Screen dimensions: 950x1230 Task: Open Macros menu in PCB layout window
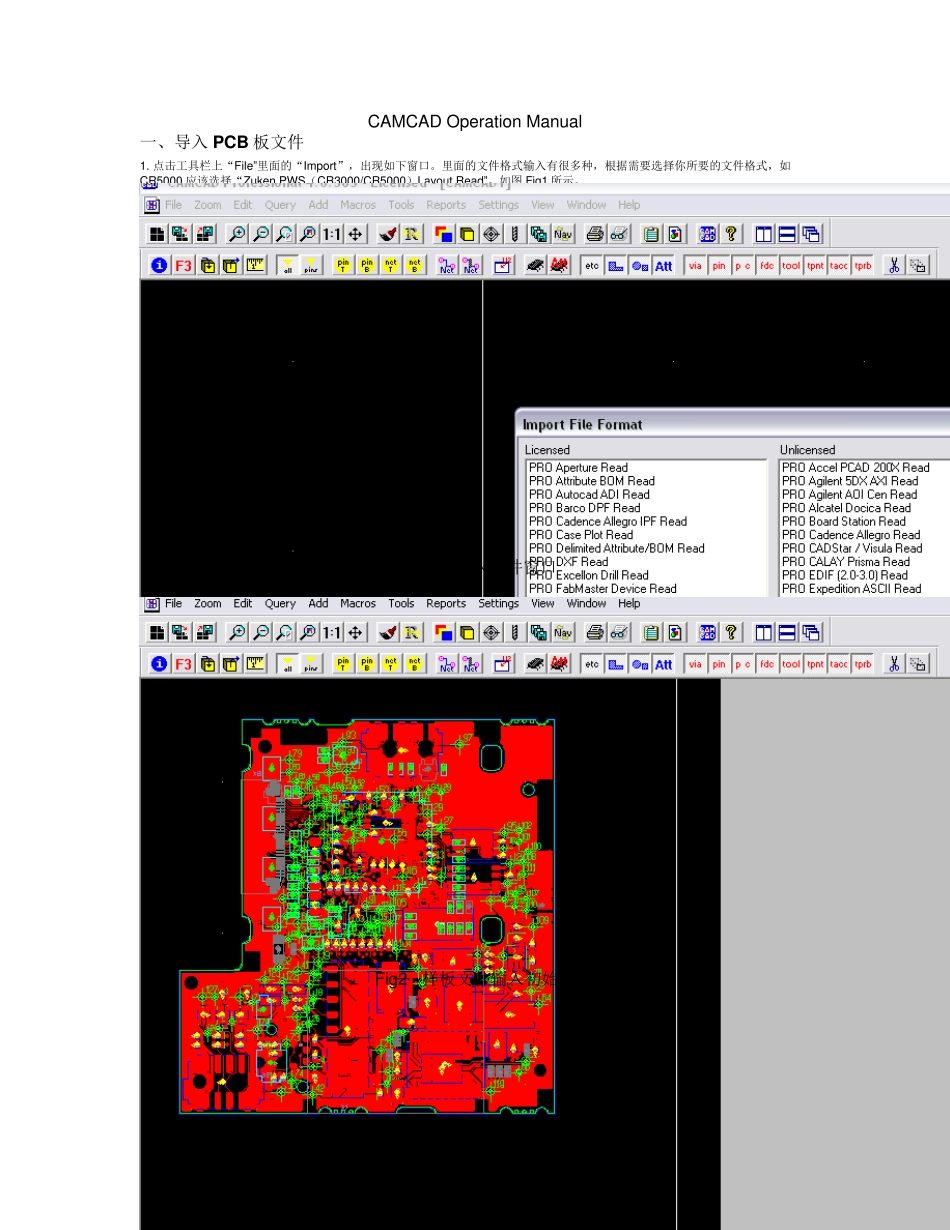[358, 603]
